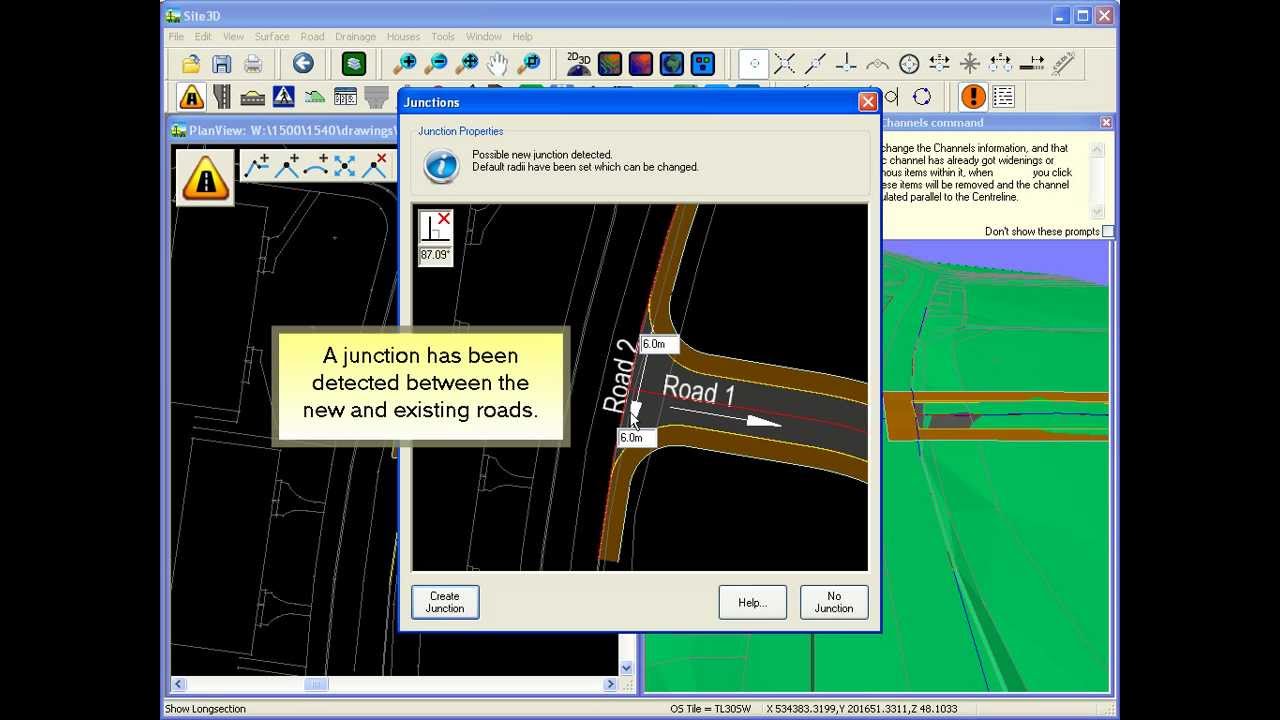1280x720 pixels.
Task: Click PlanView scrollbar left arrow
Action: tap(179, 684)
